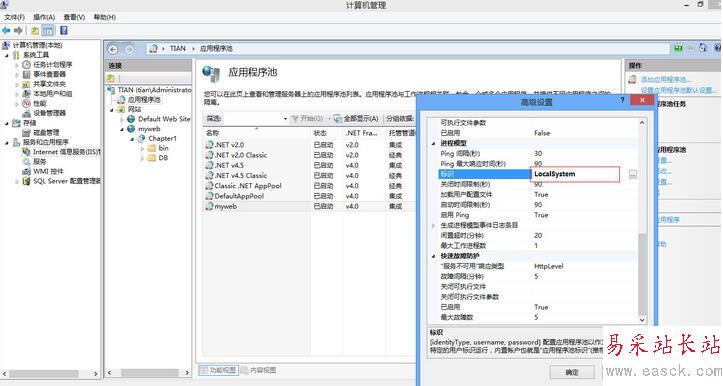Image resolution: width=723 pixels, height=386 pixels.
Task: Collapse the Chapter1 node arrow
Action: point(132,139)
